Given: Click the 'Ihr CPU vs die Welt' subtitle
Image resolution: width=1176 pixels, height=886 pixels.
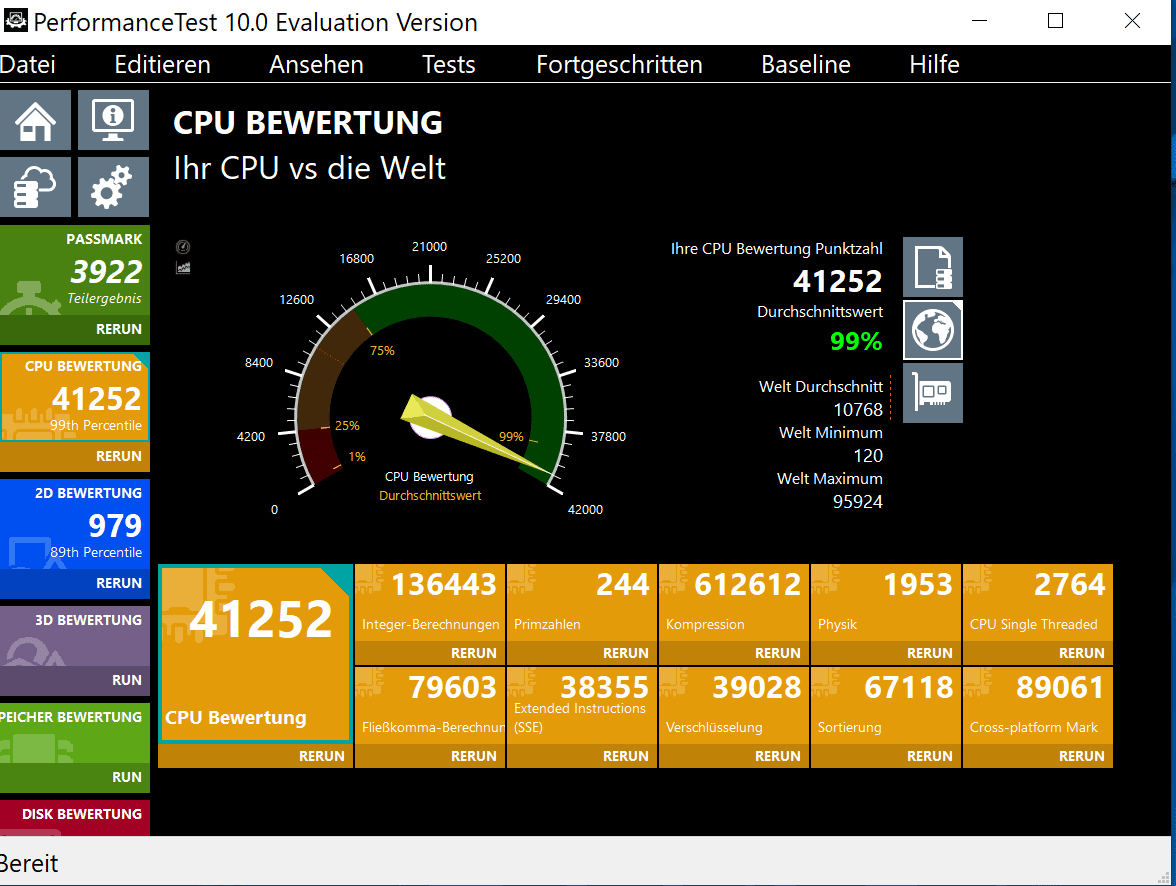Looking at the screenshot, I should coord(309,168).
